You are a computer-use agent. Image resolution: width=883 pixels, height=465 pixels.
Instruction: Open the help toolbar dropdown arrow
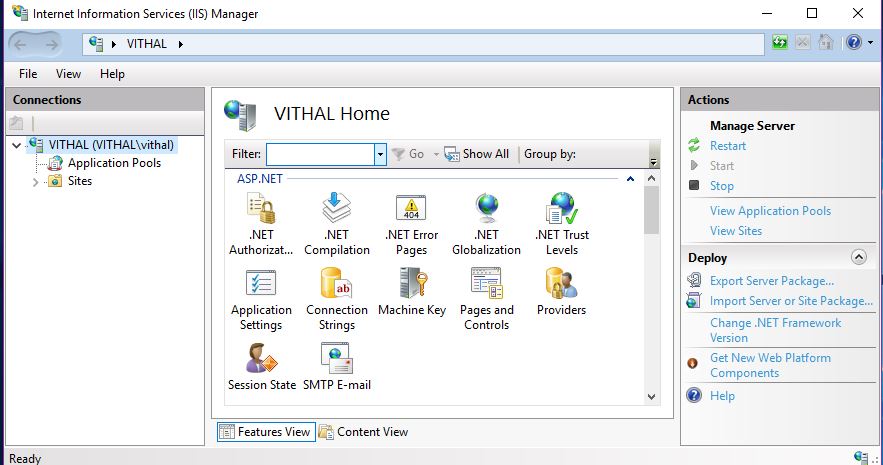(x=870, y=43)
